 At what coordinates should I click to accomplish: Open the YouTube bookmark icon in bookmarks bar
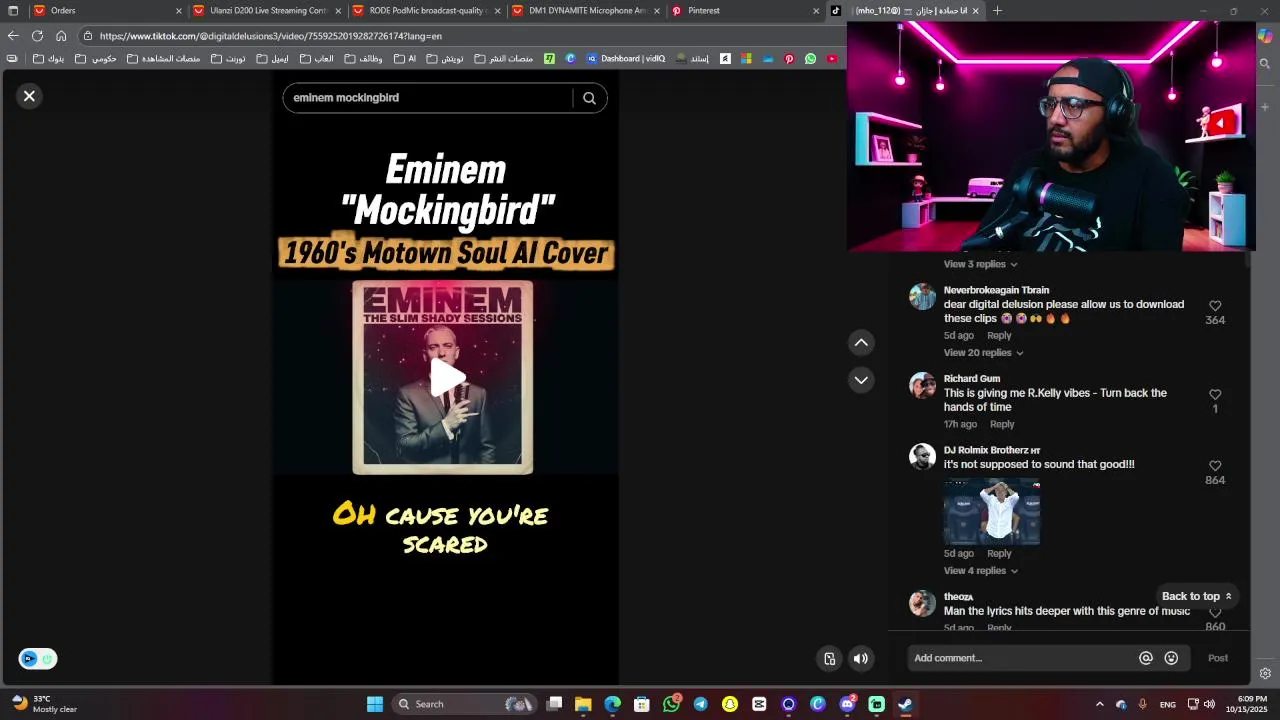(832, 59)
